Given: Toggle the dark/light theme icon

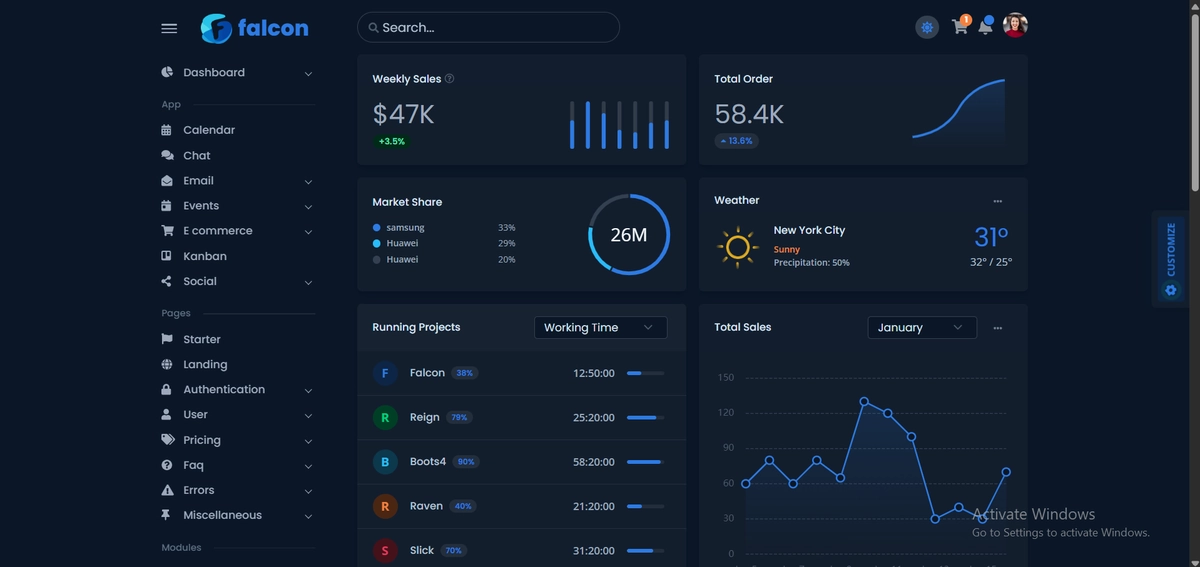Looking at the screenshot, I should tap(927, 27).
